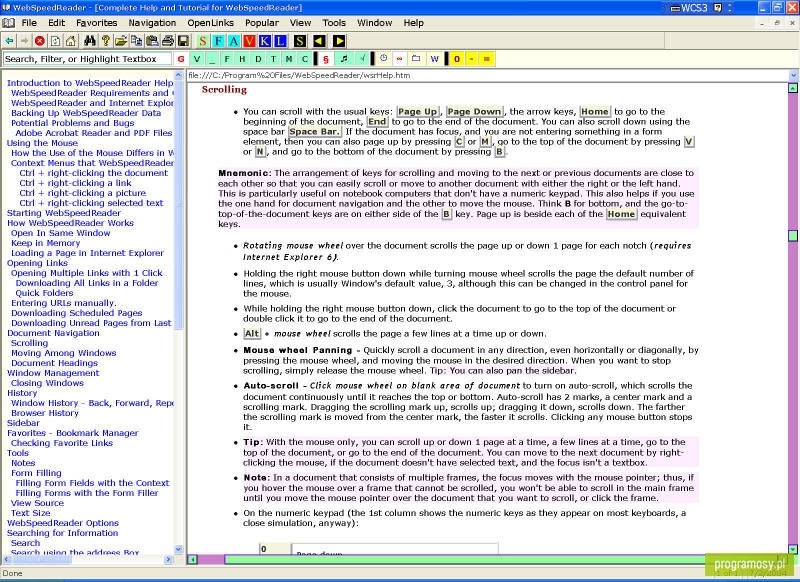Click the yellow equals sign button
Image resolution: width=800 pixels, height=582 pixels.
click(x=487, y=59)
